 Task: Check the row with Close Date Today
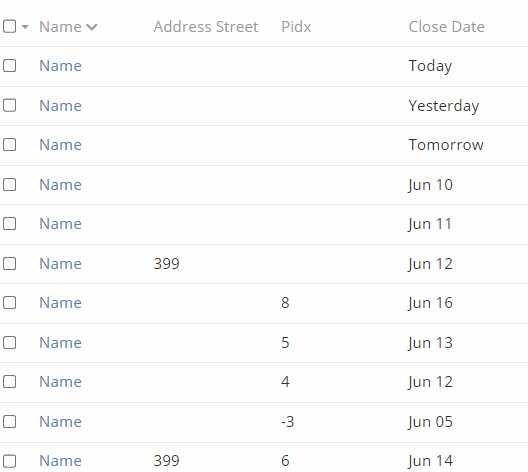[9, 66]
